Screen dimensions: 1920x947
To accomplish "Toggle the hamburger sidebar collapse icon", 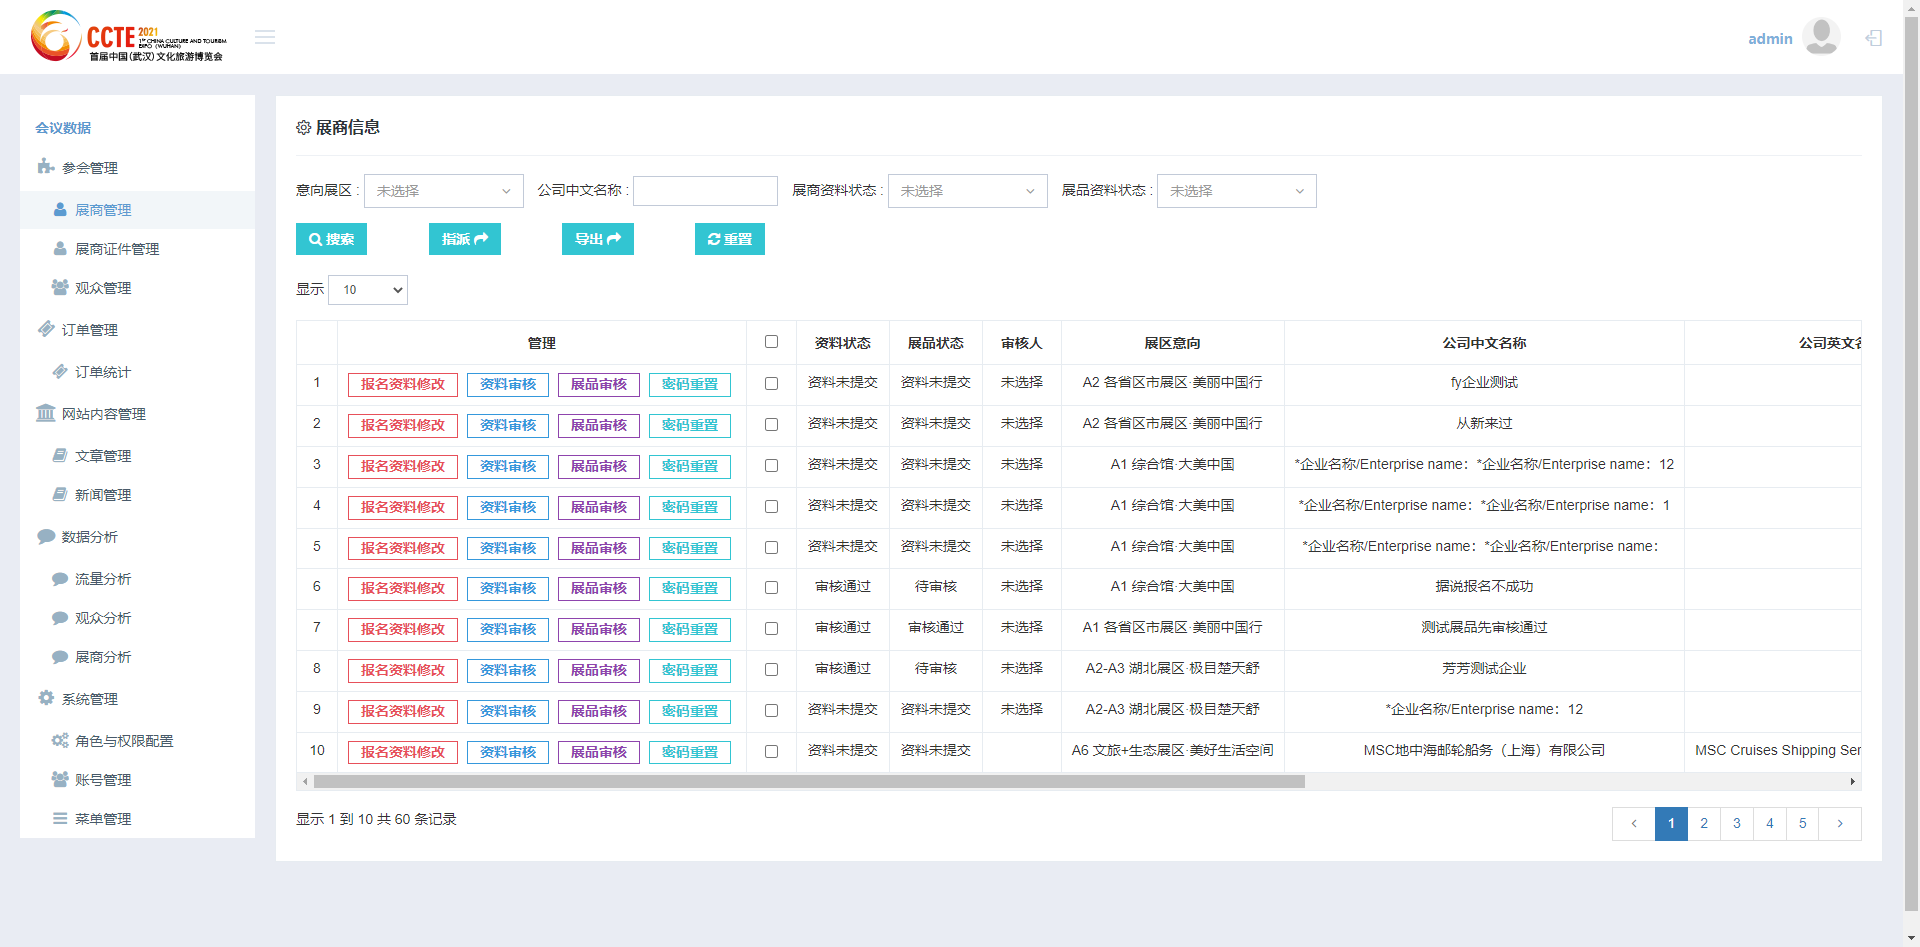I will coord(265,37).
